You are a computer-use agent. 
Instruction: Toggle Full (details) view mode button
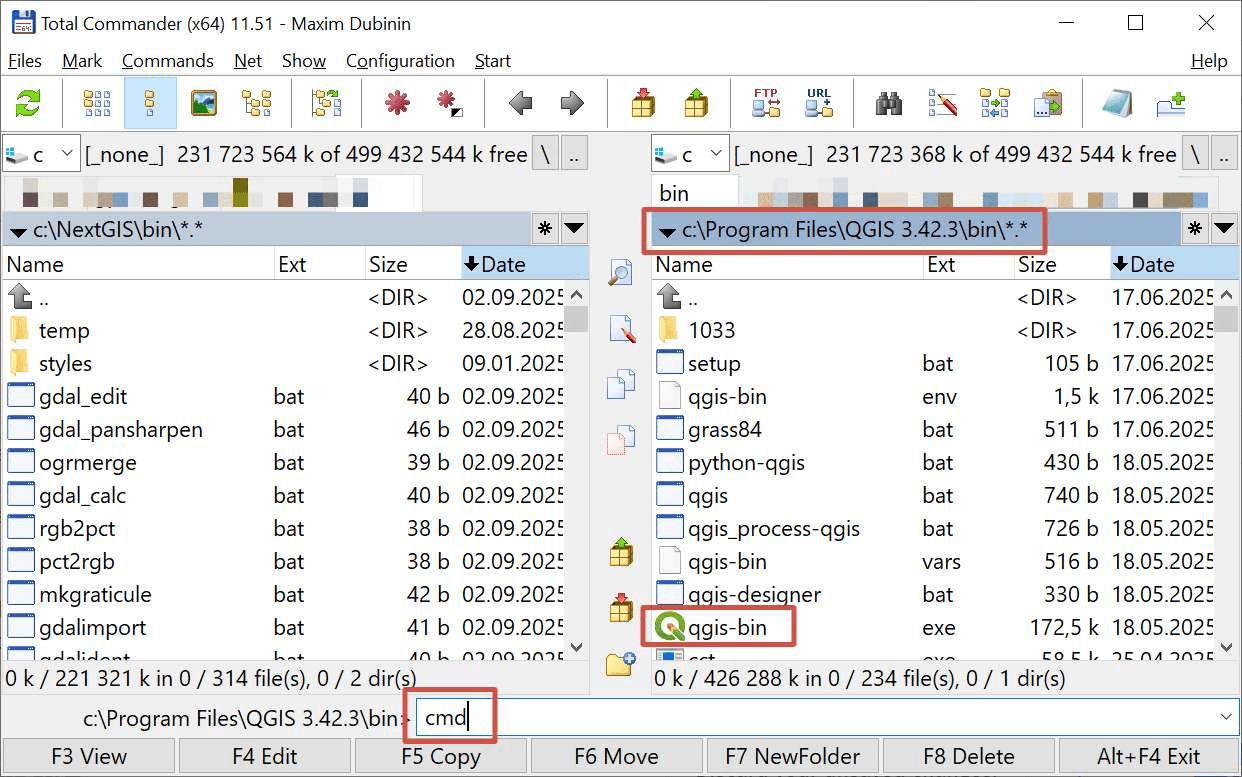[150, 103]
